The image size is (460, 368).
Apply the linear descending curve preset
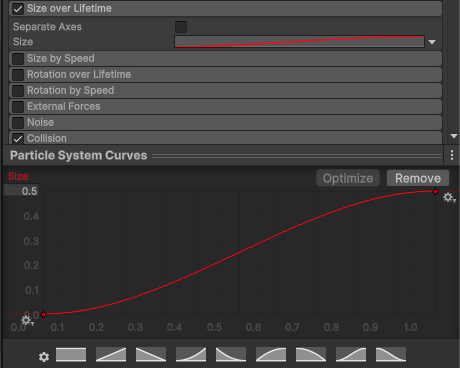151,355
